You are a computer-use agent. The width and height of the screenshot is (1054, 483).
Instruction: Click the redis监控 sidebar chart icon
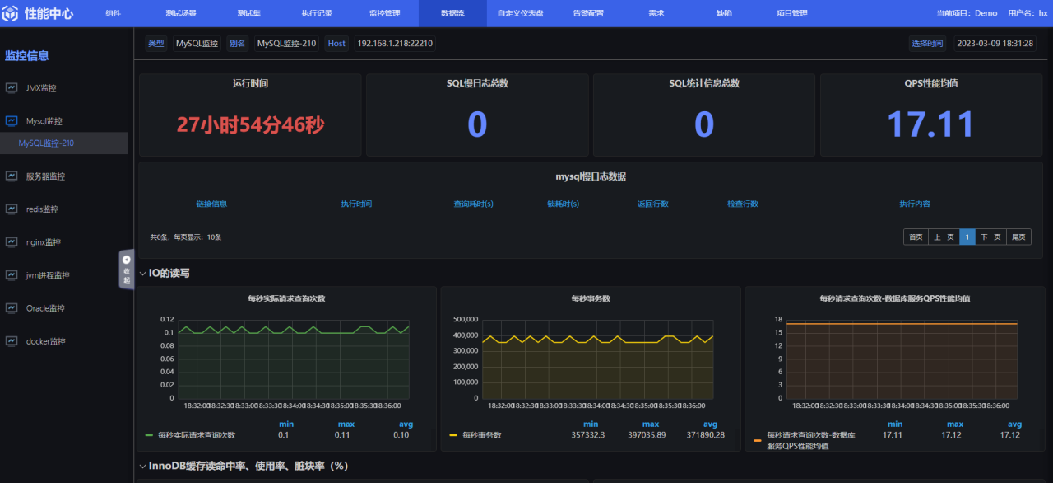point(11,209)
